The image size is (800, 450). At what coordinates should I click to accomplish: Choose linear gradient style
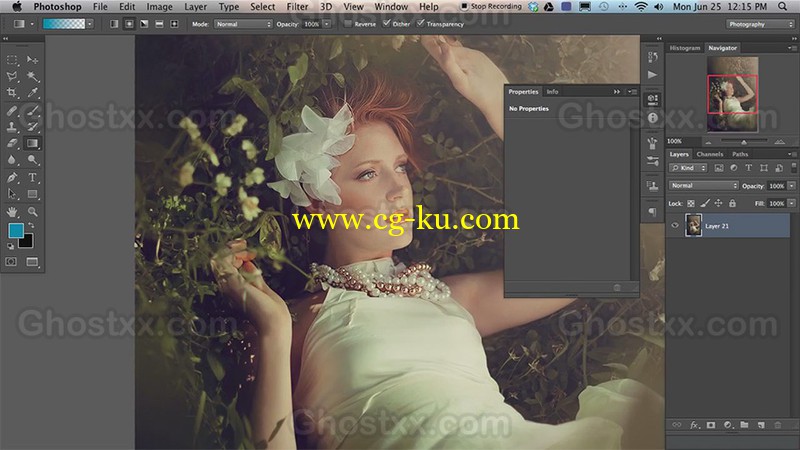point(114,24)
